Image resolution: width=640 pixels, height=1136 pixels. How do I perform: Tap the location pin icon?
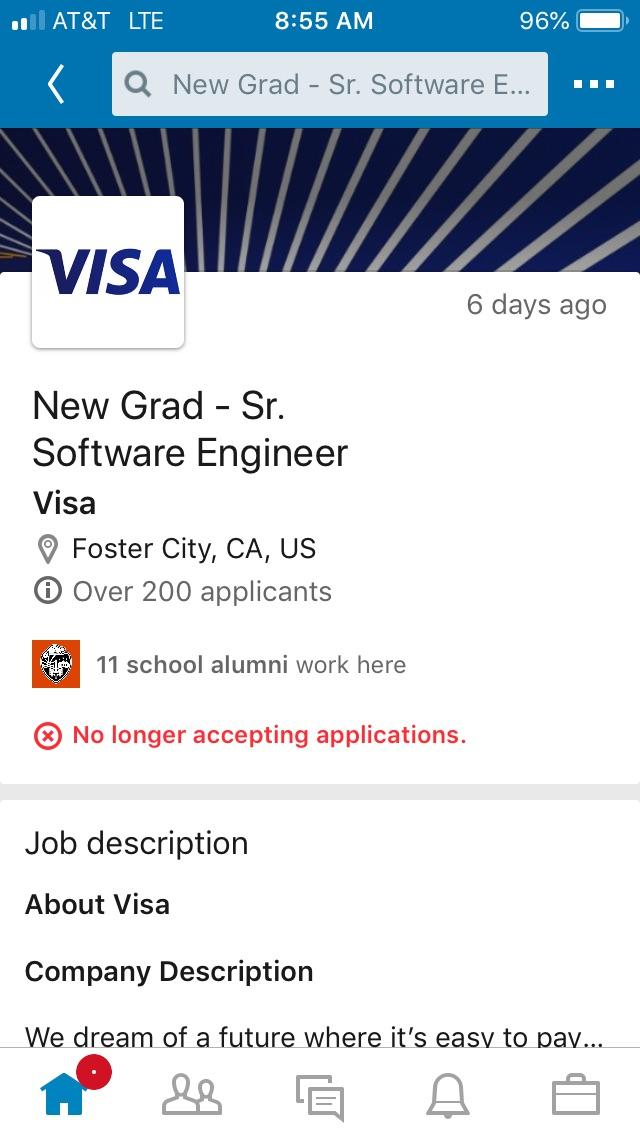[x=47, y=549]
